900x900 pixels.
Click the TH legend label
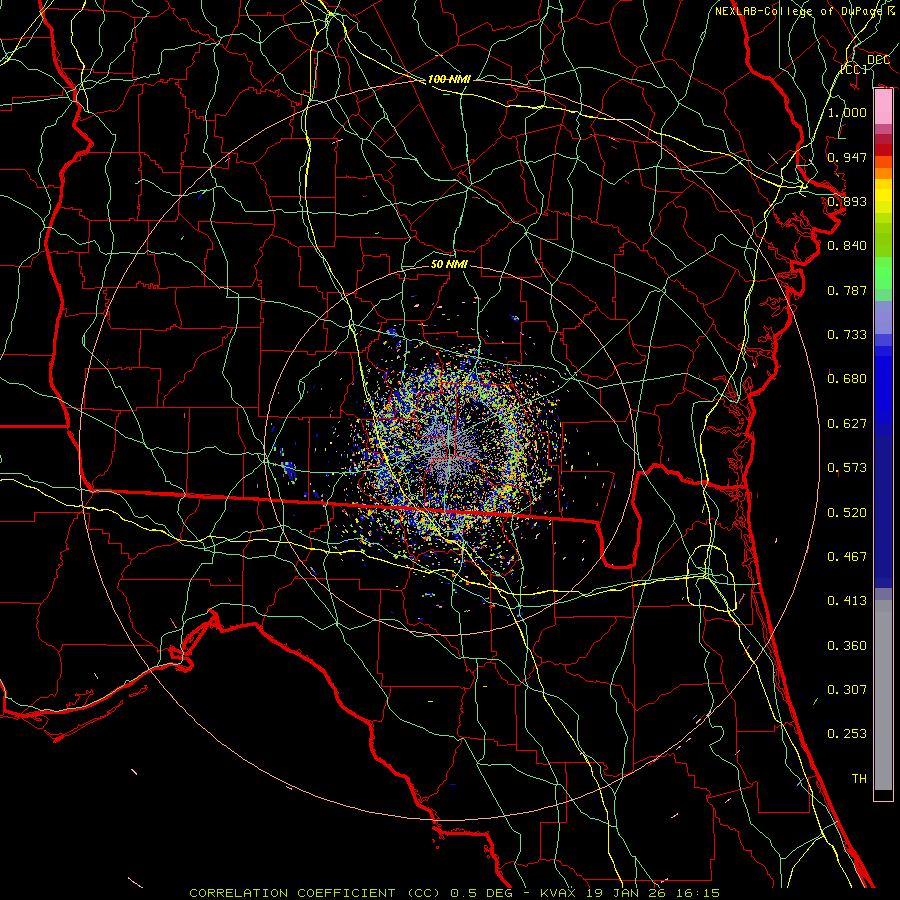[x=859, y=779]
